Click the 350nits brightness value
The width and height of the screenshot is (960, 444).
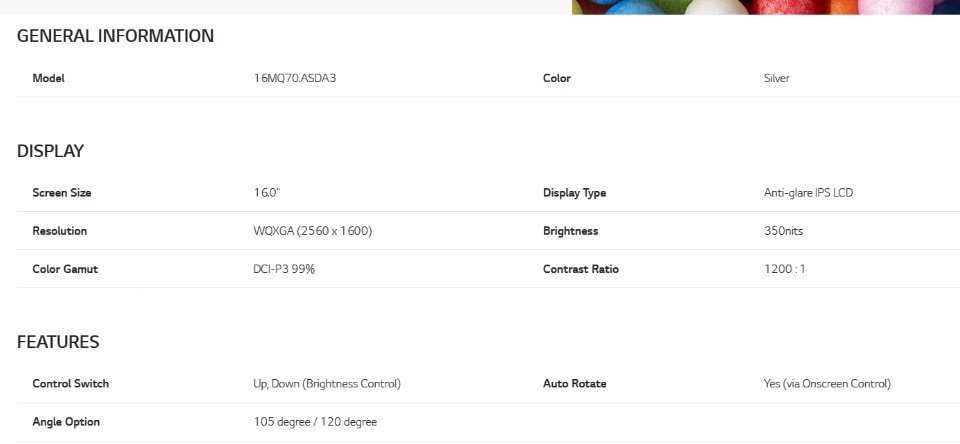(x=783, y=231)
